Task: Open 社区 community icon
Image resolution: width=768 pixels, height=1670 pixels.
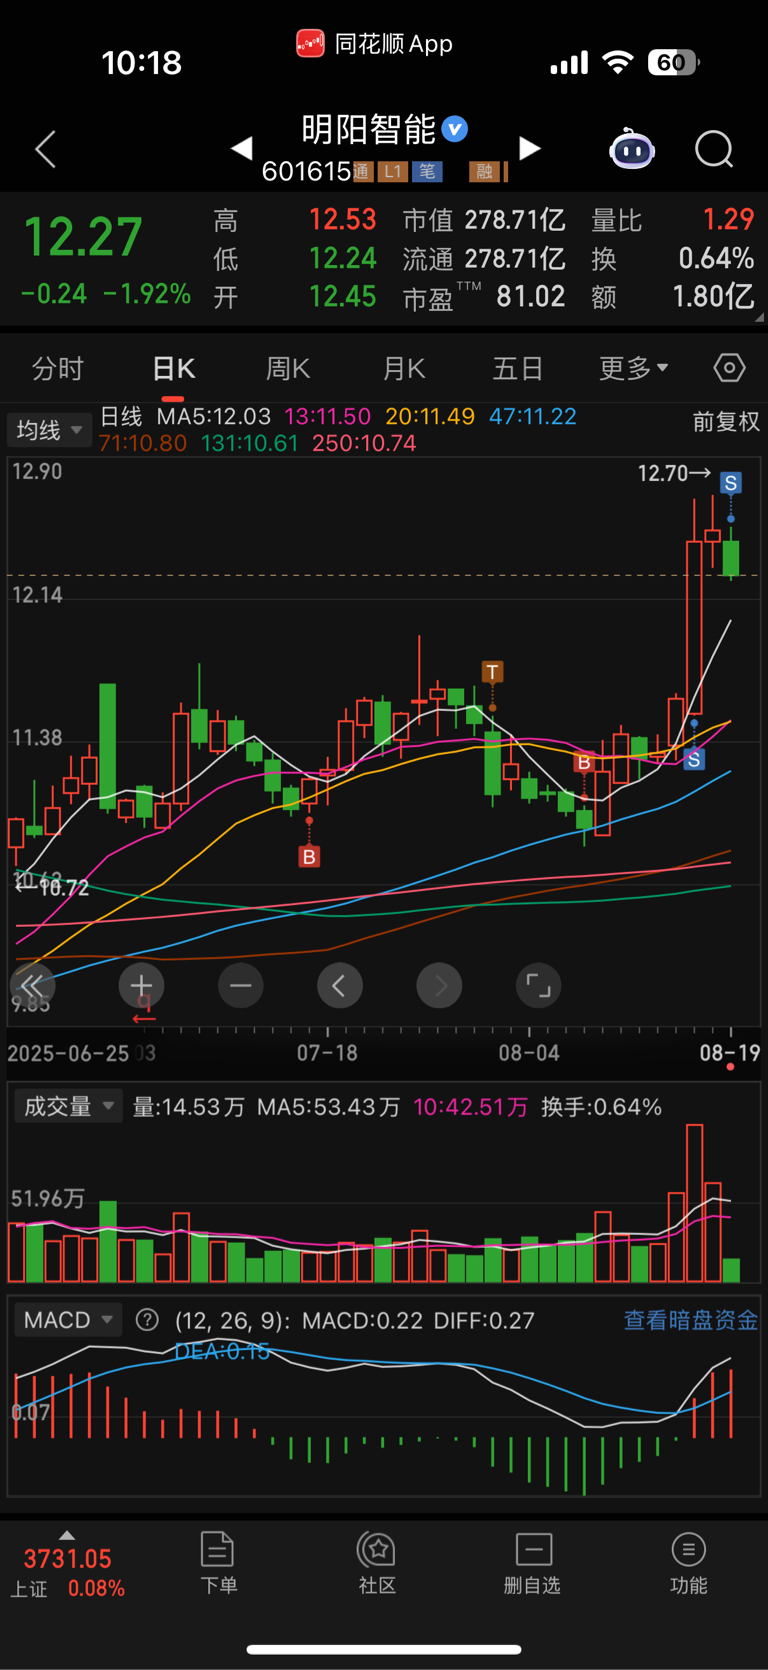Action: (377, 1562)
